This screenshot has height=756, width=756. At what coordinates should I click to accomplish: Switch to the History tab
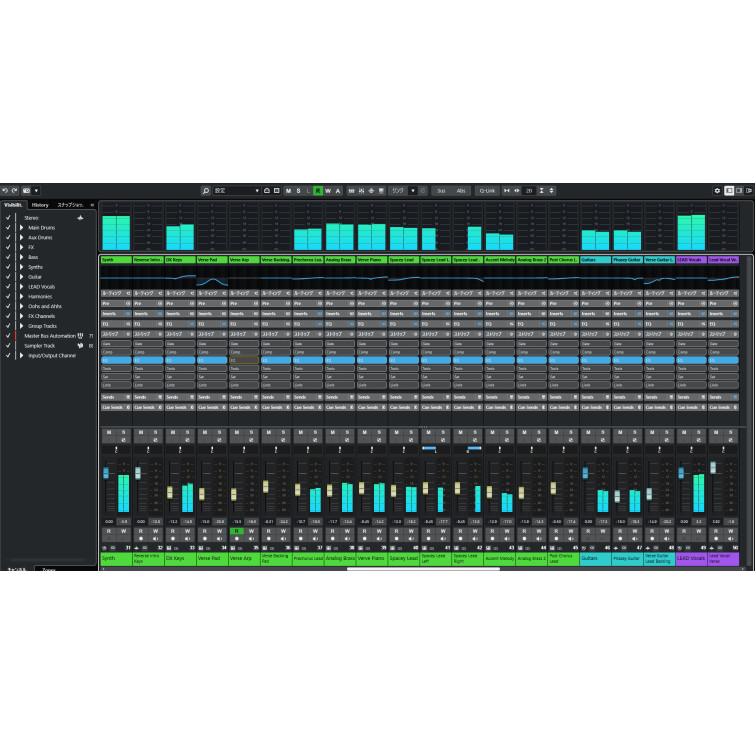40,205
